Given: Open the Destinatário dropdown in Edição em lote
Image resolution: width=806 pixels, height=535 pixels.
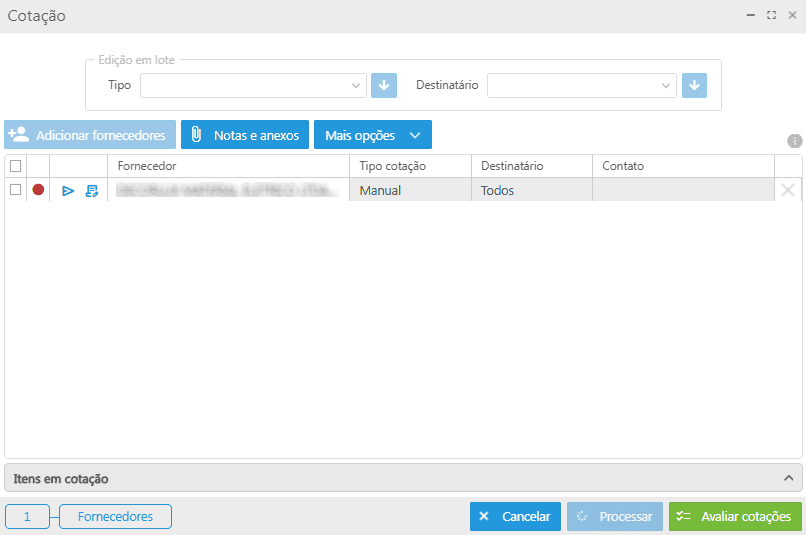Looking at the screenshot, I should tap(582, 86).
